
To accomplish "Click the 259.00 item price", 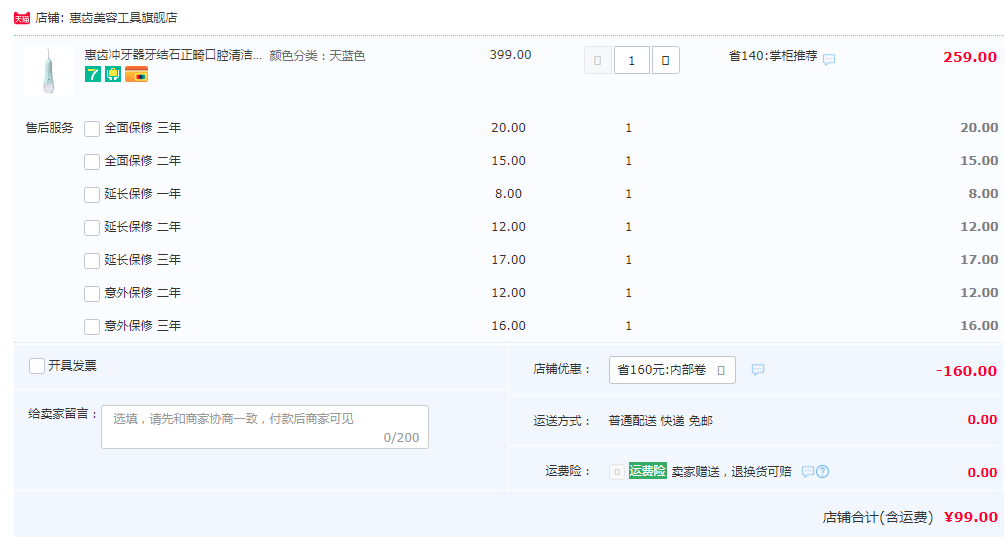I will pyautogui.click(x=970, y=57).
